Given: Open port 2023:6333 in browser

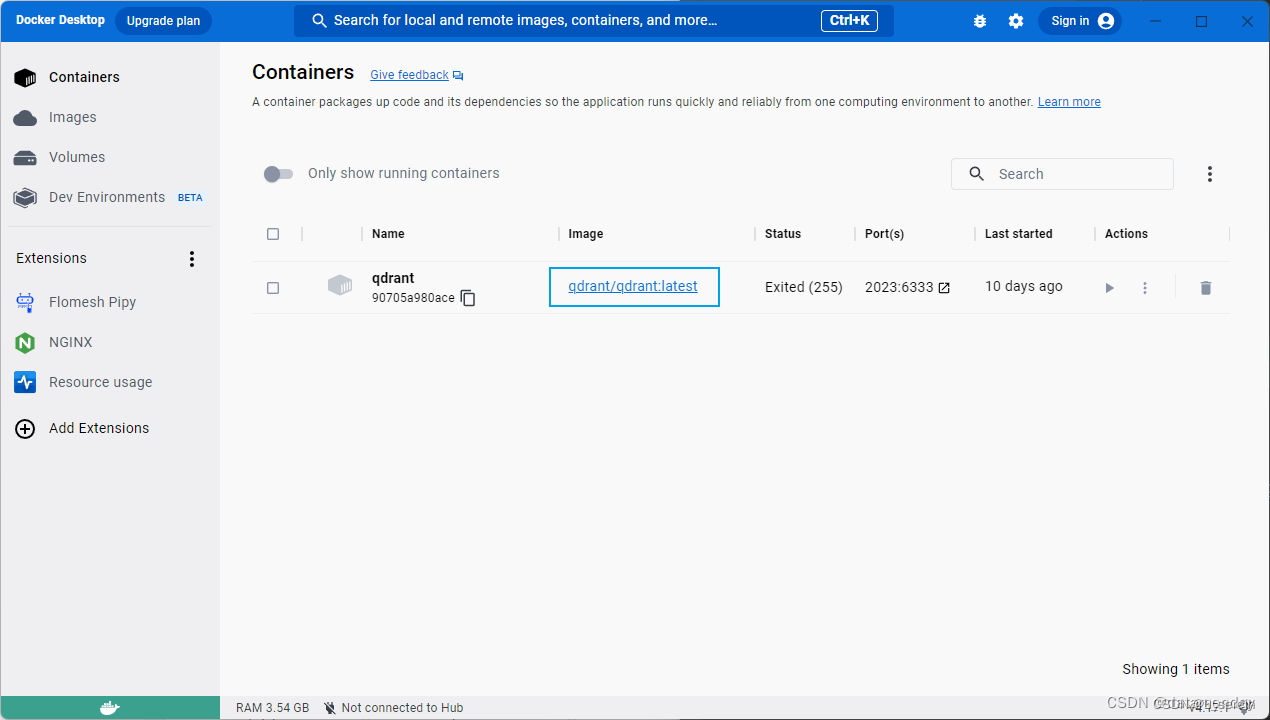Looking at the screenshot, I should 907,287.
